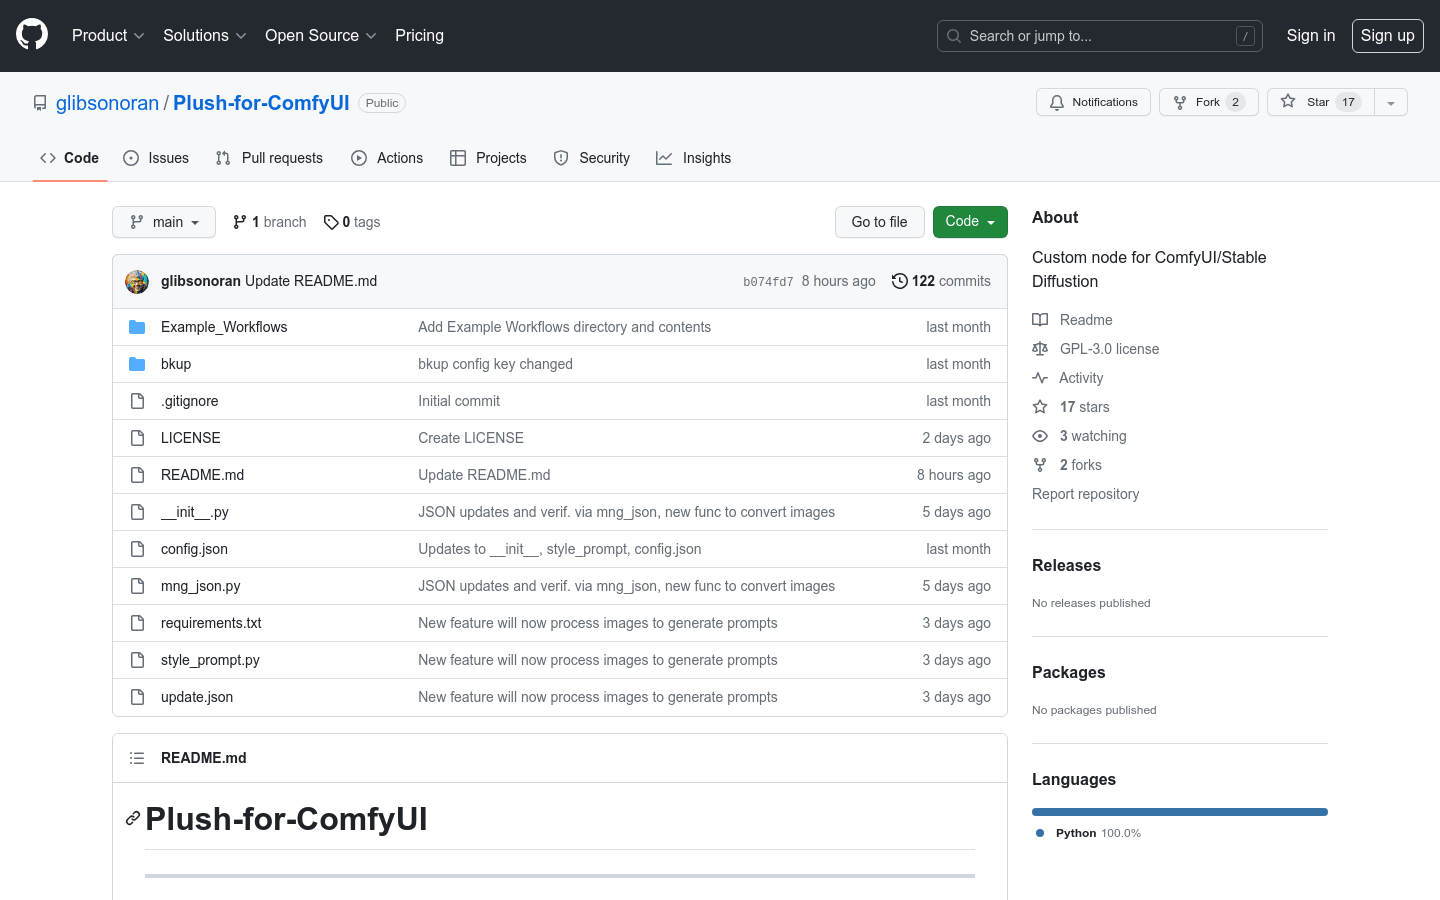Switch to the Pull requests tab
Screen dimensions: 1440x900
tap(269, 158)
